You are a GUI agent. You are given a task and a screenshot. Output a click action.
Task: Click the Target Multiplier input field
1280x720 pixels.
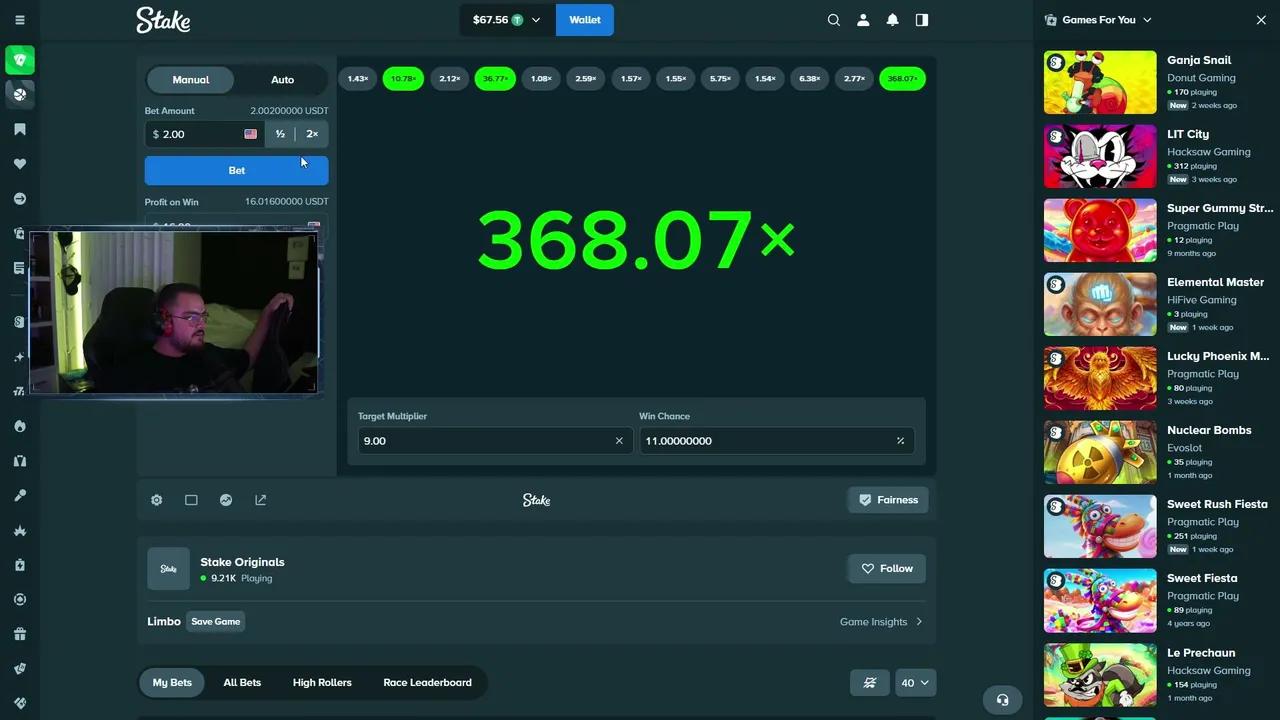(x=495, y=441)
